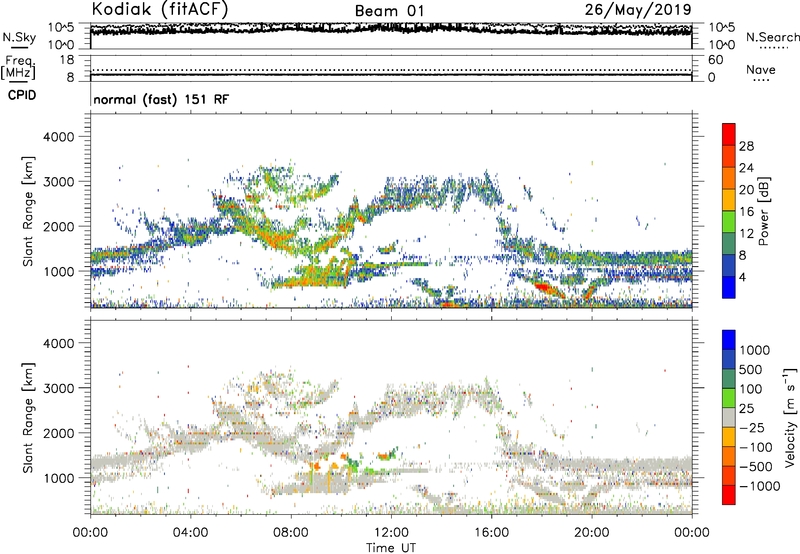The image size is (800, 554).
Task: Click the '4' label on Power colorbar
Action: [x=742, y=277]
